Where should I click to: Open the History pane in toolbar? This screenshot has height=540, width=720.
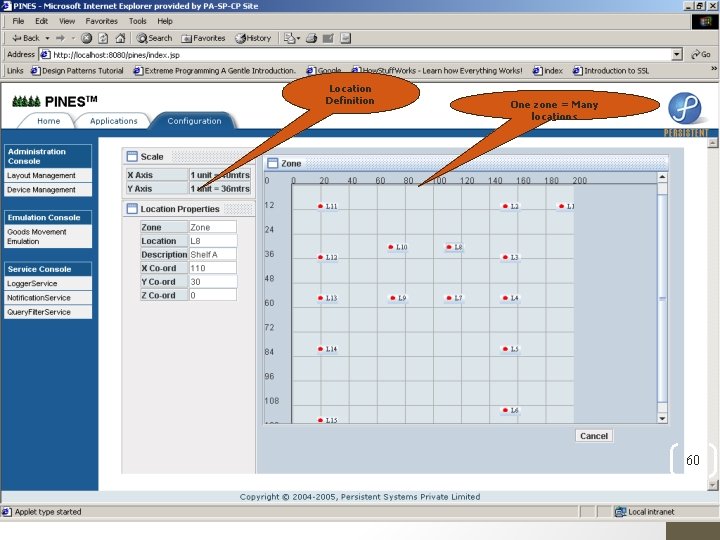pyautogui.click(x=253, y=38)
